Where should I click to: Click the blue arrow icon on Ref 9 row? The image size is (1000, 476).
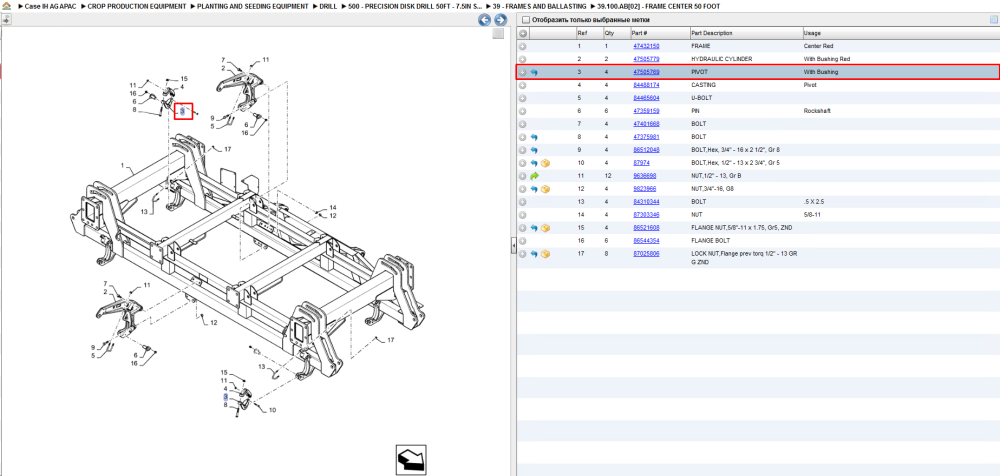click(534, 150)
